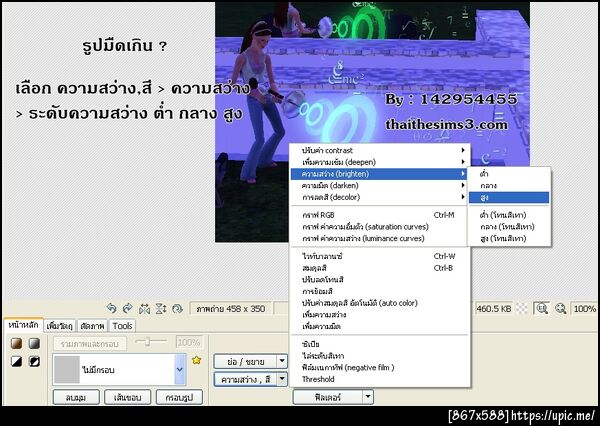Expand the deepen submenu arrow
Viewport: 600px width, 426px height.
[463, 162]
